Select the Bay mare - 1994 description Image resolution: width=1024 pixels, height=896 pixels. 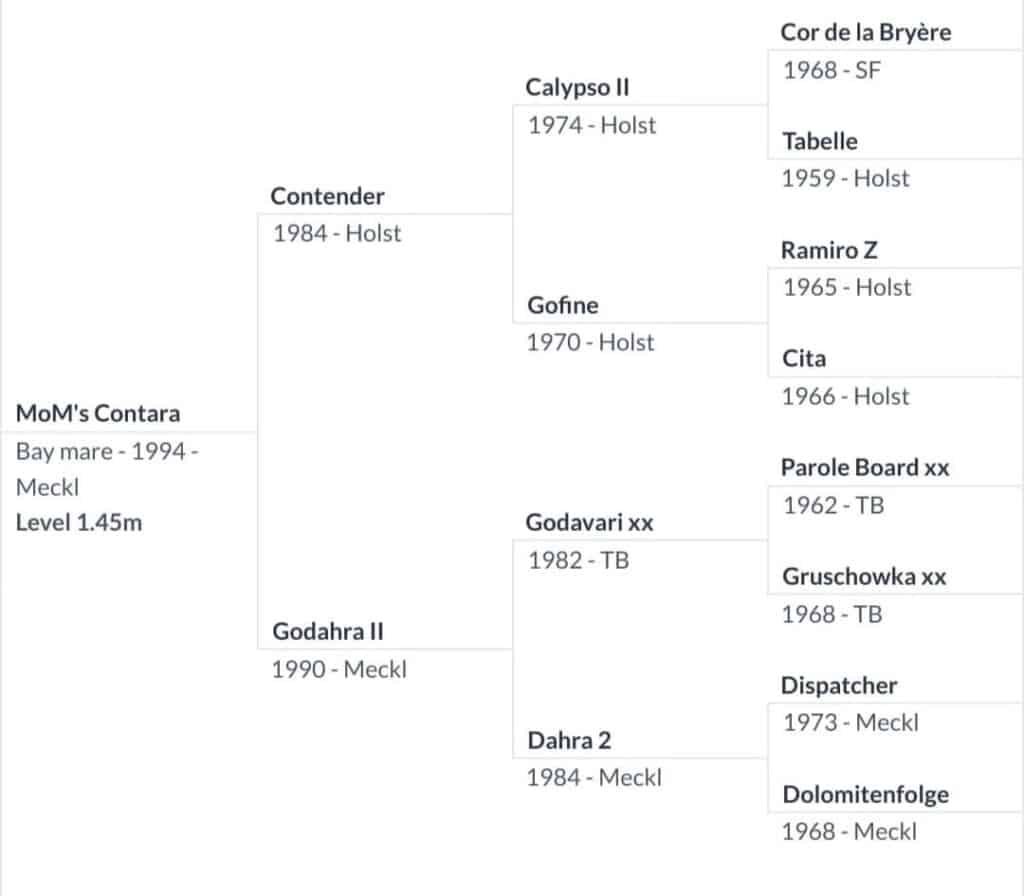(107, 451)
